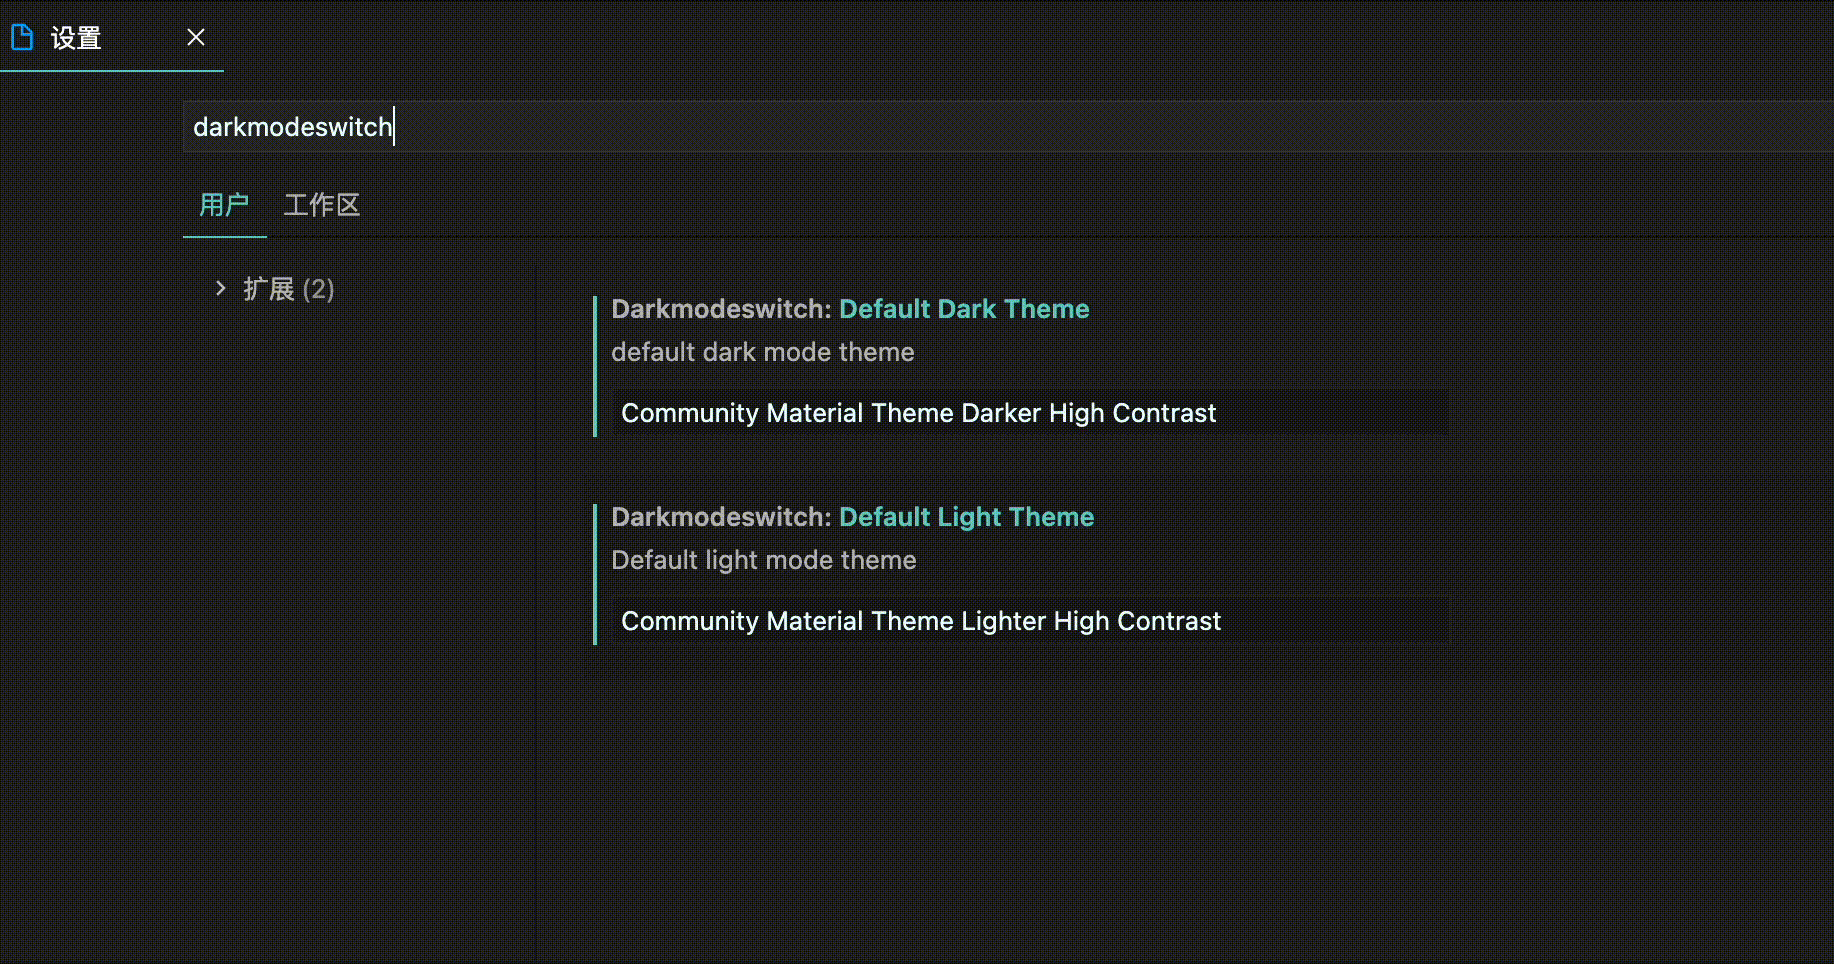Select the 扩展 (2) tree item

[289, 289]
